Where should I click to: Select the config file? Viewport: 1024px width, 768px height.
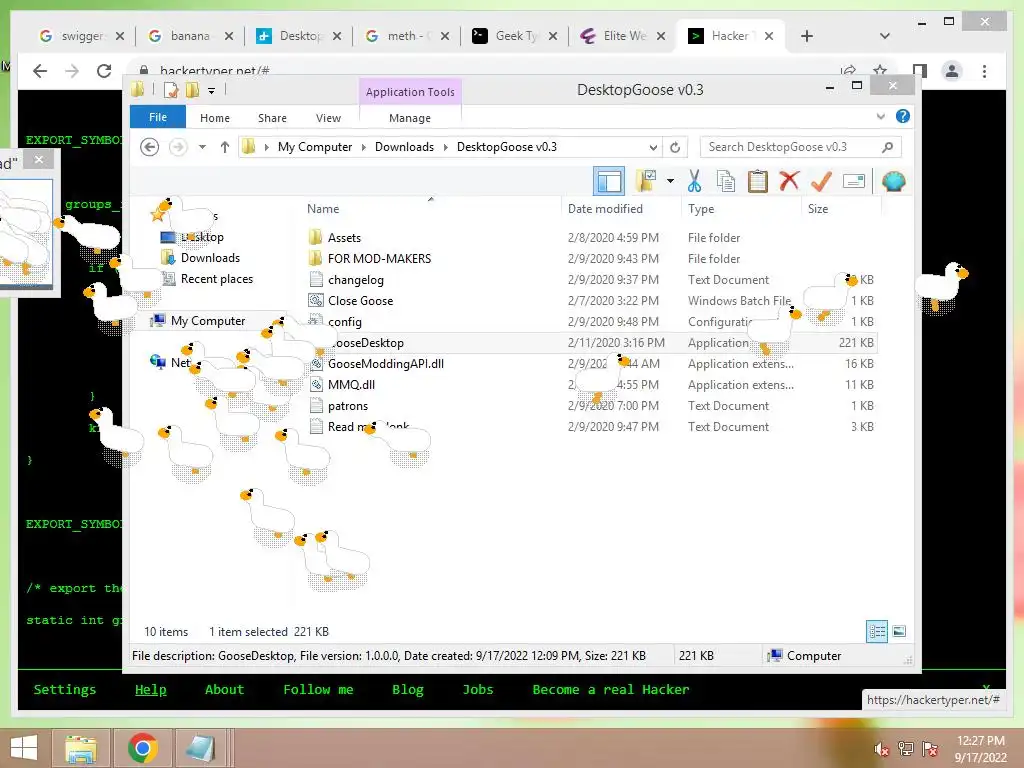[x=344, y=321]
